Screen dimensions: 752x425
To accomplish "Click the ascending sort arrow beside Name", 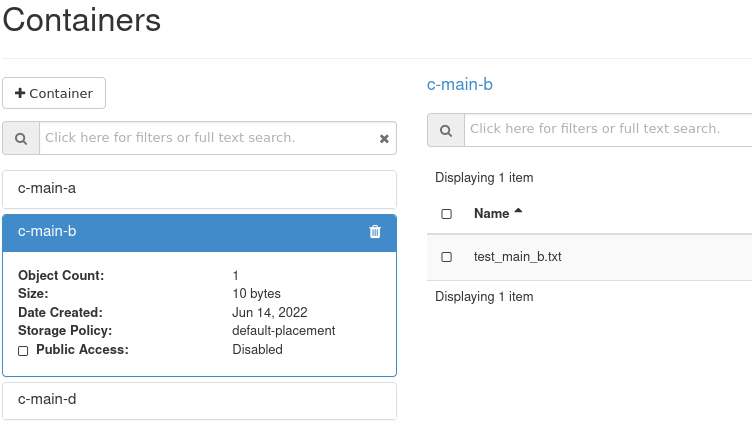I will pyautogui.click(x=518, y=212).
